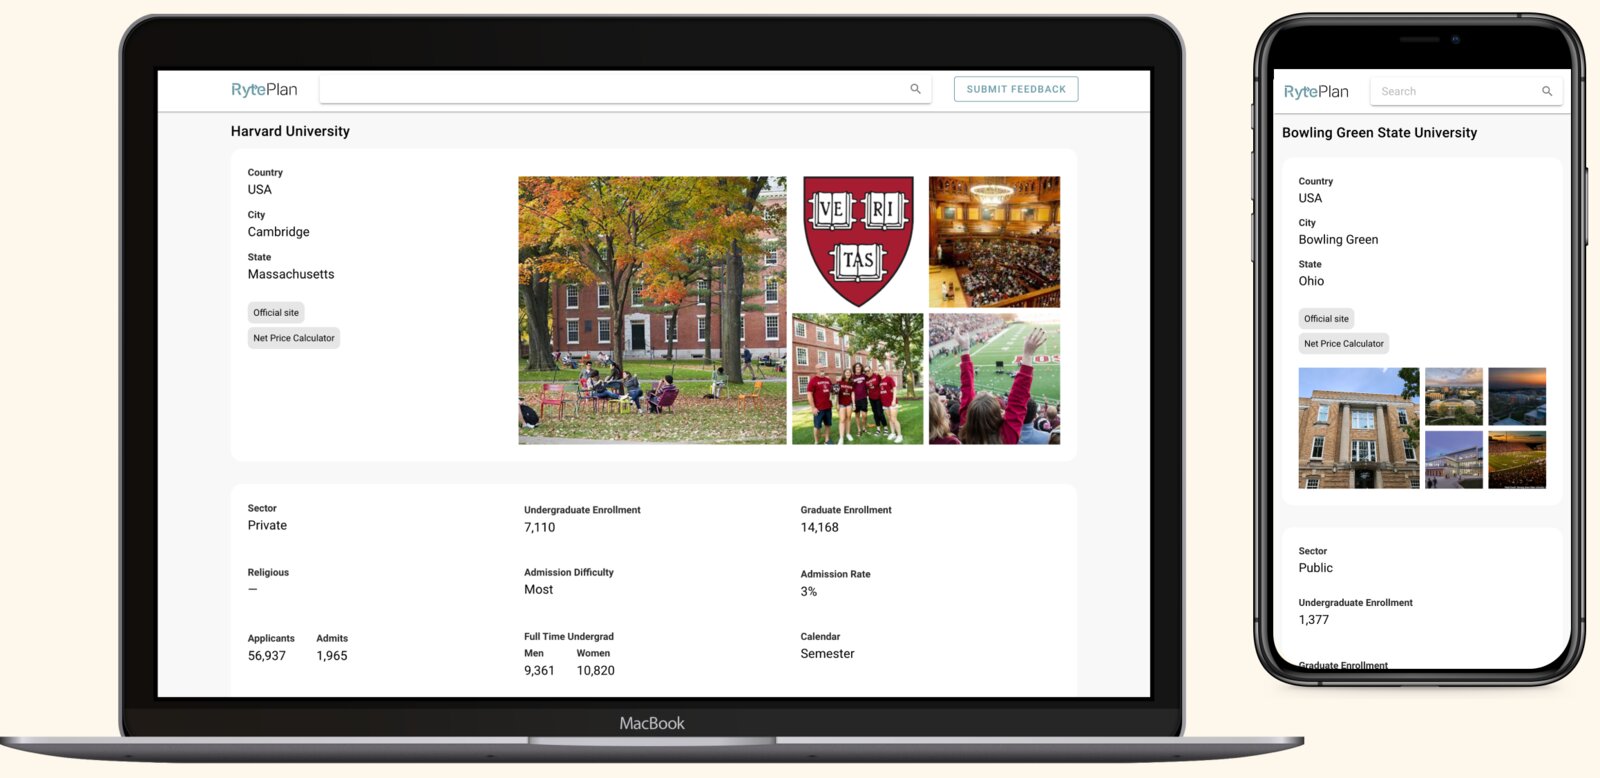The width and height of the screenshot is (1600, 778).
Task: Select the Harvard University heading
Action: (290, 131)
